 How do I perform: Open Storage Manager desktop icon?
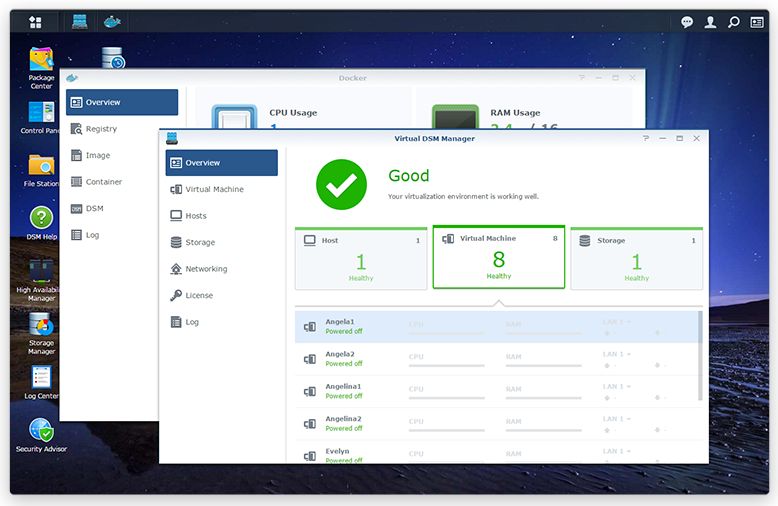click(41, 333)
